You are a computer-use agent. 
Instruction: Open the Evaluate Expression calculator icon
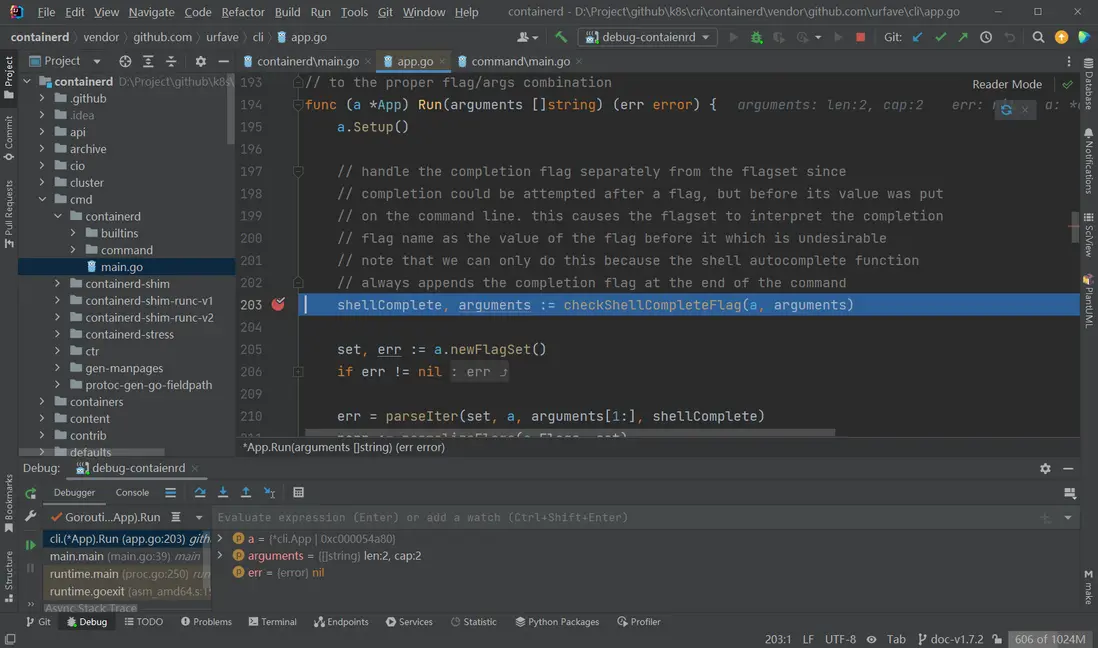pos(298,493)
